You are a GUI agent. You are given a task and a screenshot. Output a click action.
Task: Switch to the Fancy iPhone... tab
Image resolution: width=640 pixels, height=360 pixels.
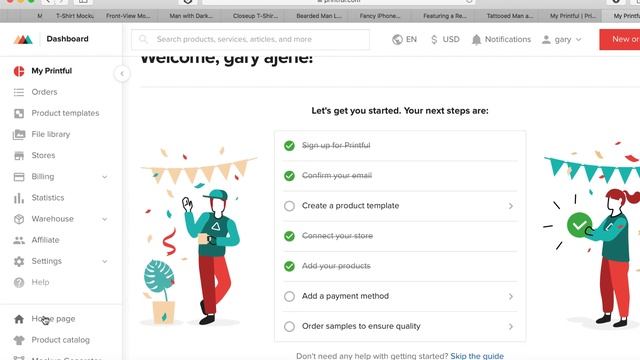380,16
